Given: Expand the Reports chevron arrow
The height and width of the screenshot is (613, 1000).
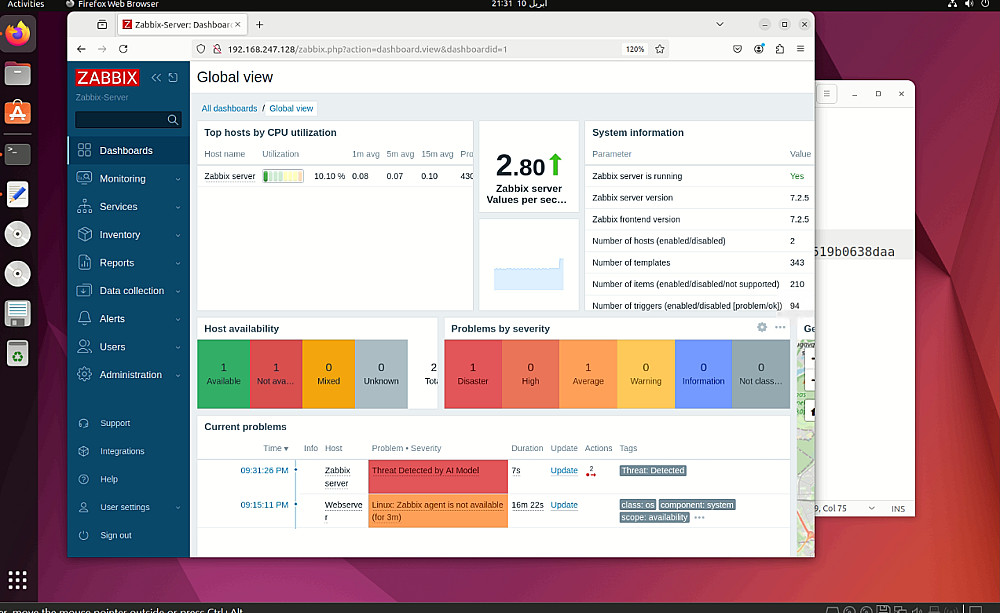Looking at the screenshot, I should click(x=178, y=263).
